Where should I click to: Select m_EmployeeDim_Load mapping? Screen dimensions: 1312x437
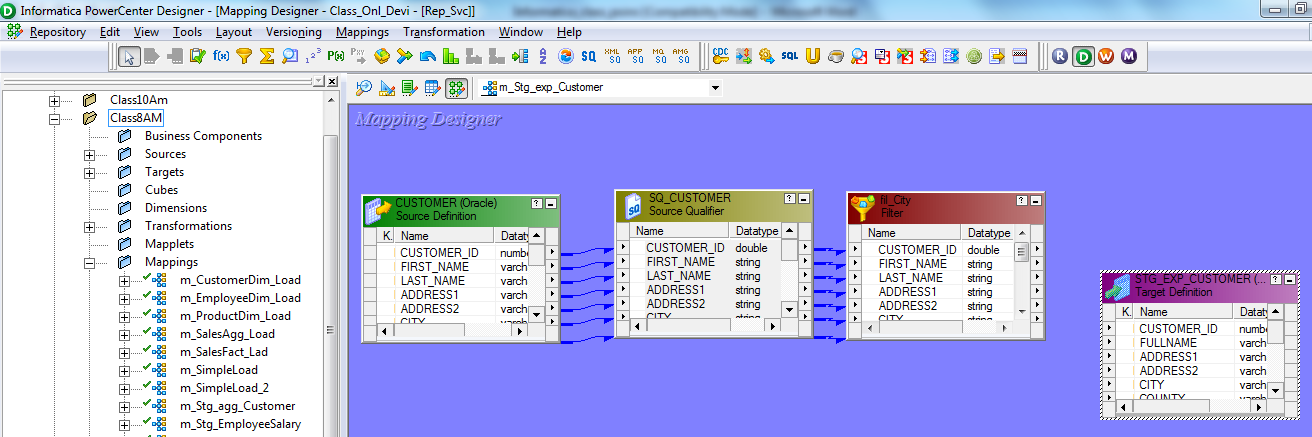click(240, 298)
